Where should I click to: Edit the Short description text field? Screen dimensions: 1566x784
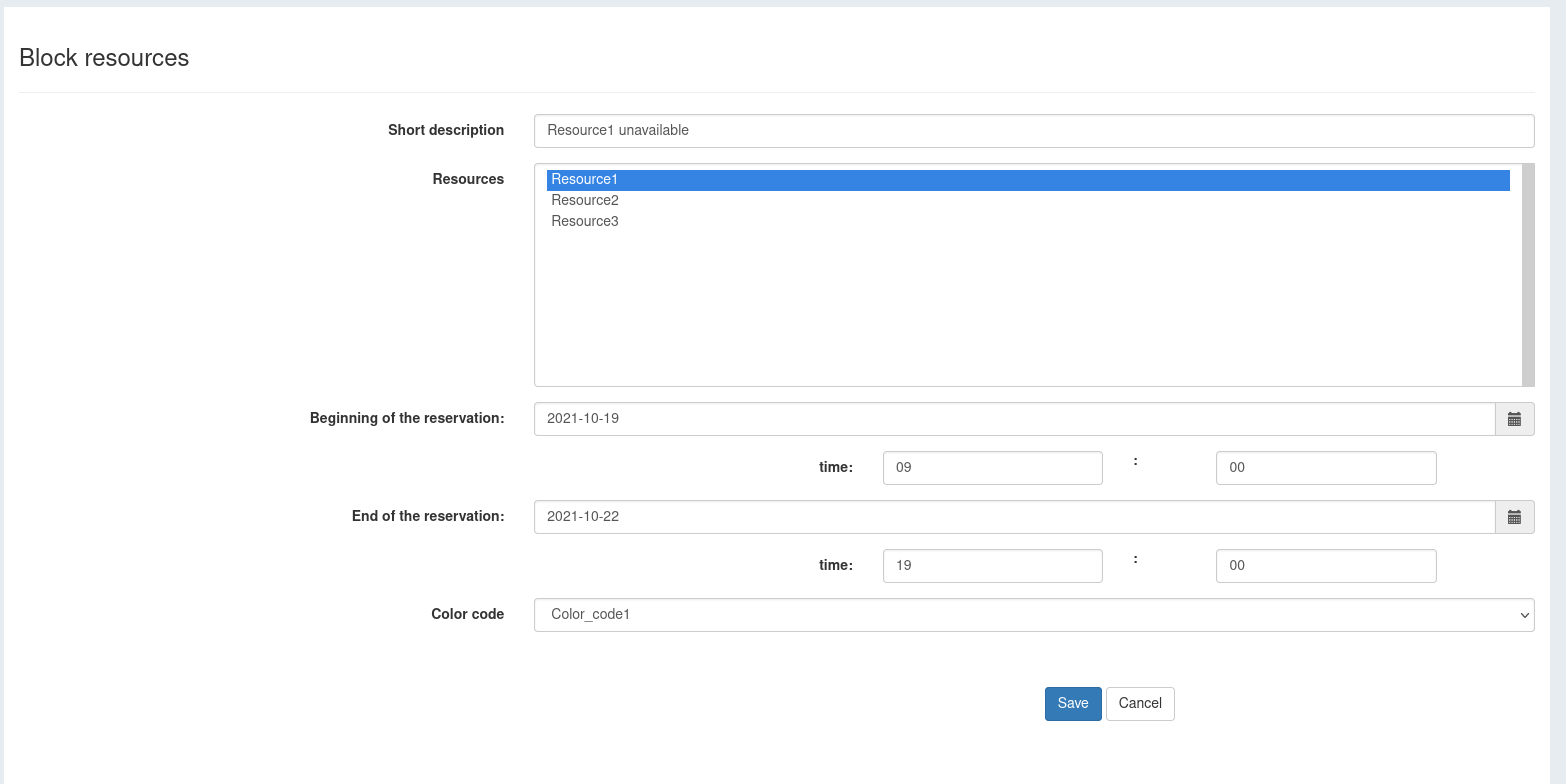click(1034, 131)
